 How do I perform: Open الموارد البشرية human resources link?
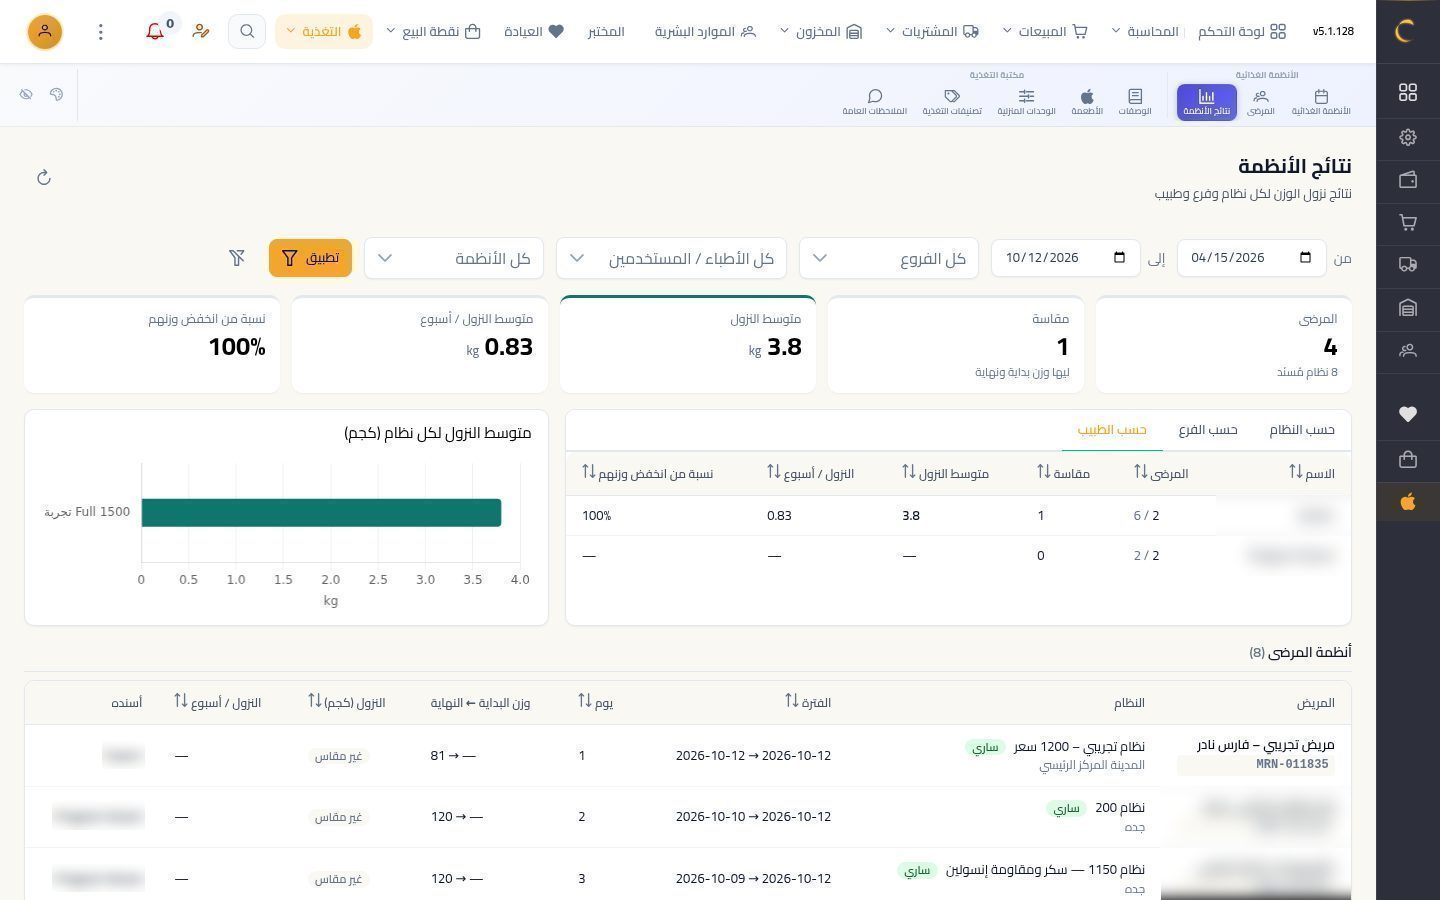[x=705, y=32]
